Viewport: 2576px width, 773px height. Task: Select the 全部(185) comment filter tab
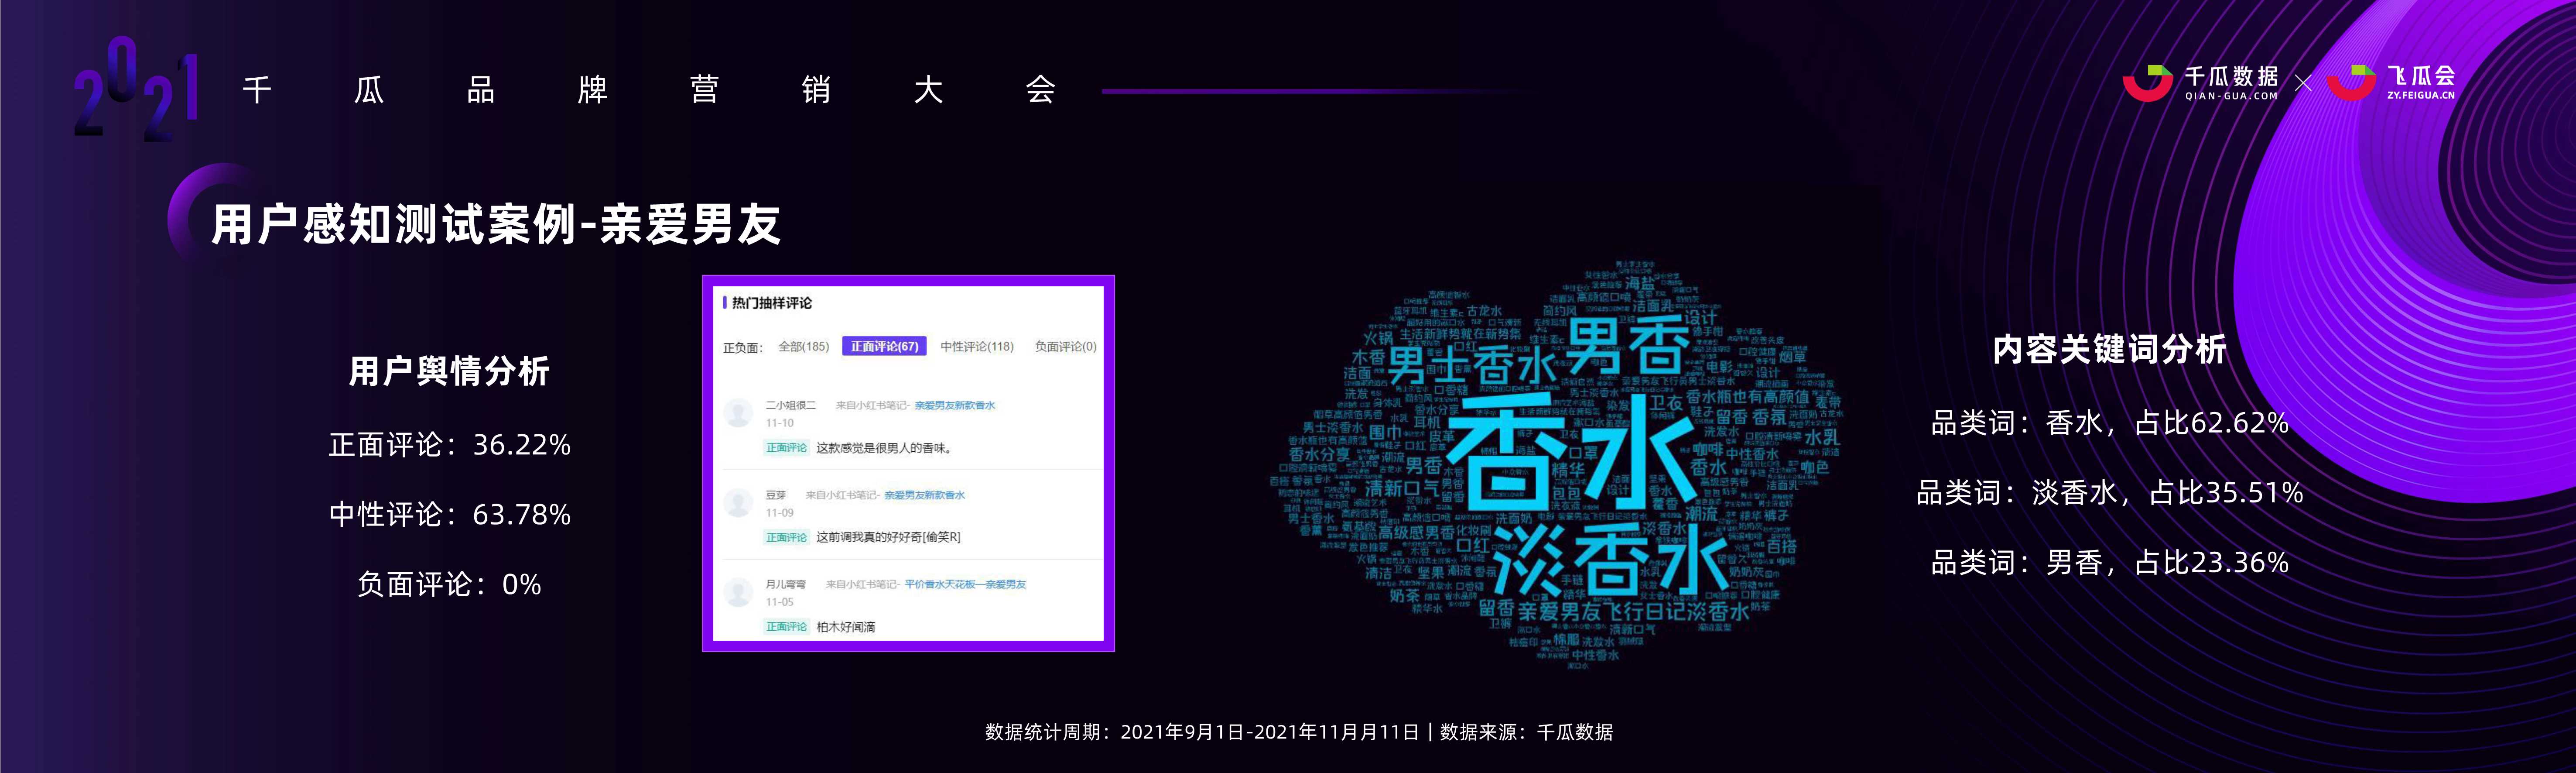click(x=803, y=346)
